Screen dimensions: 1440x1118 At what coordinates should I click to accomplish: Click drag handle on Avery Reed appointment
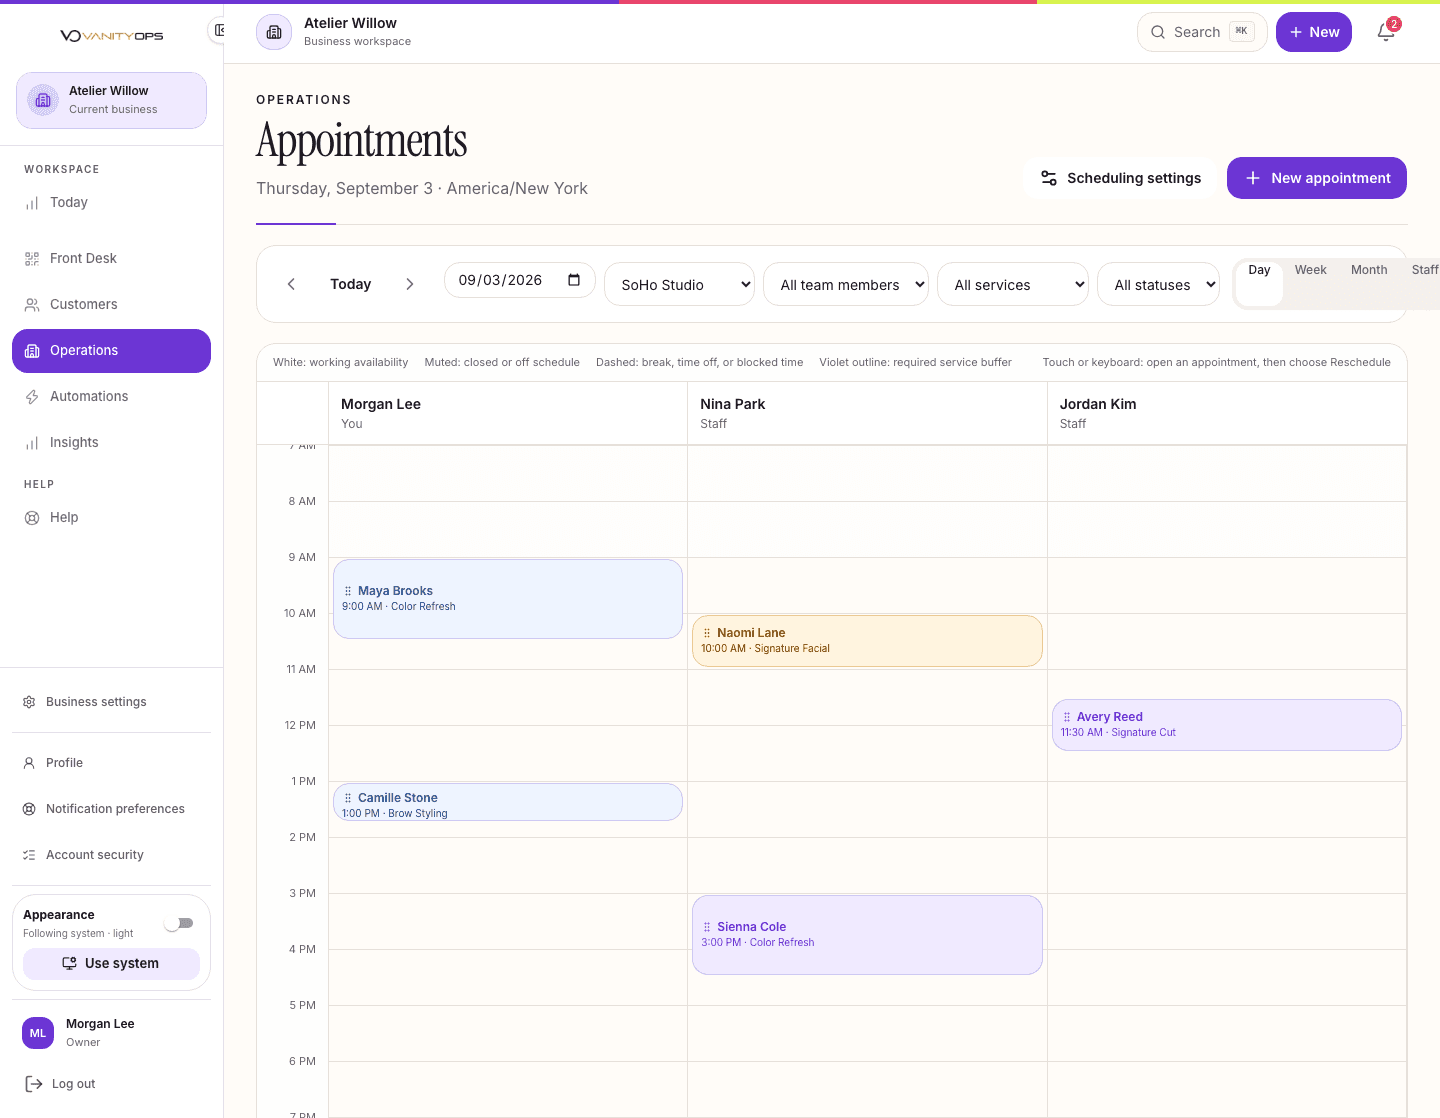coord(1067,717)
